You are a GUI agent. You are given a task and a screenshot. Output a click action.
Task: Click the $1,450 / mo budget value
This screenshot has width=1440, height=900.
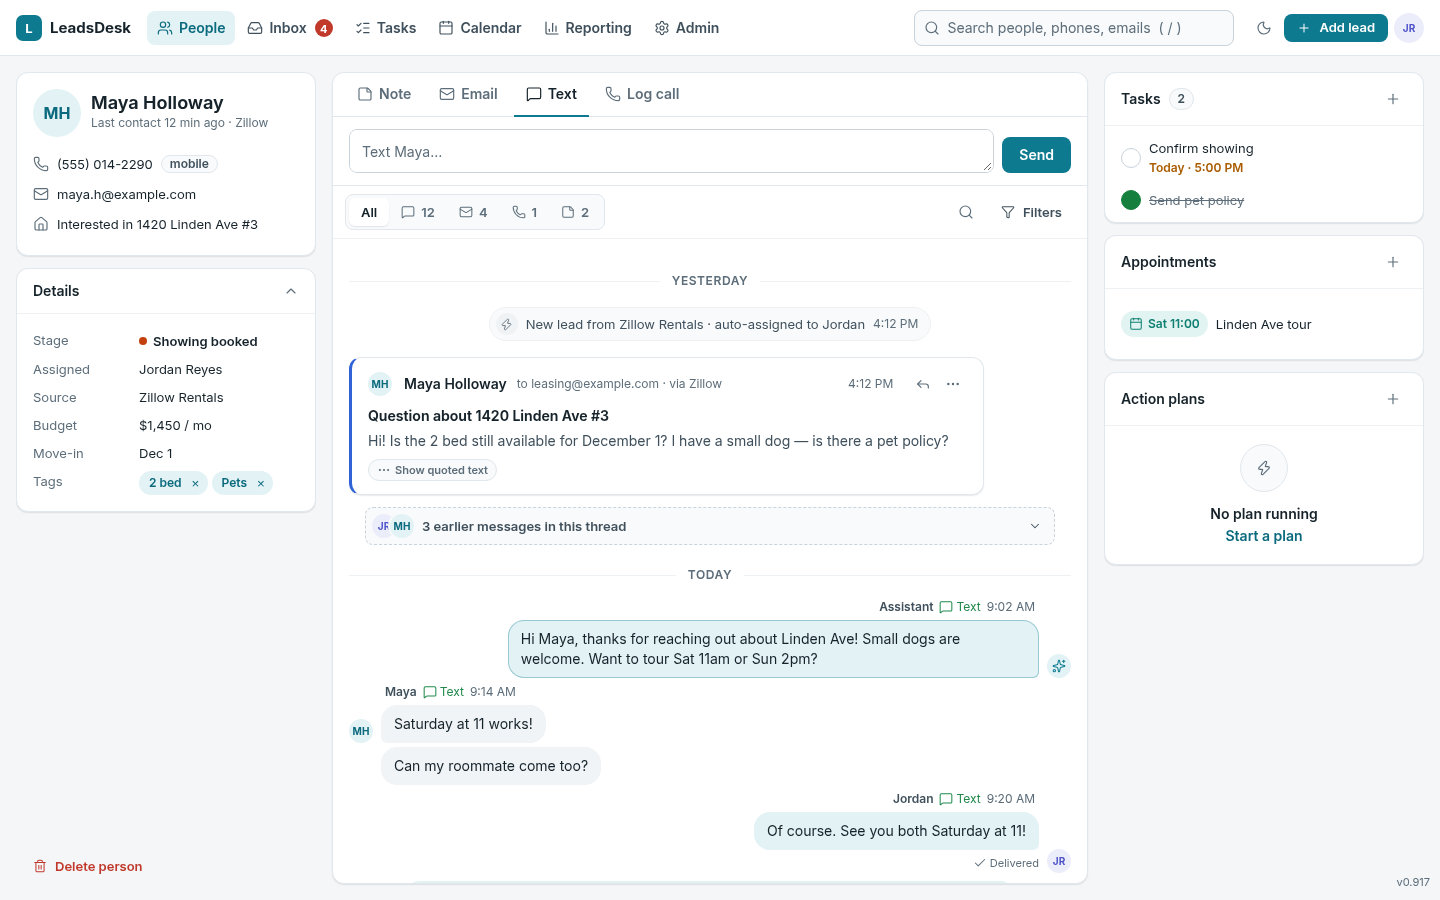point(176,426)
